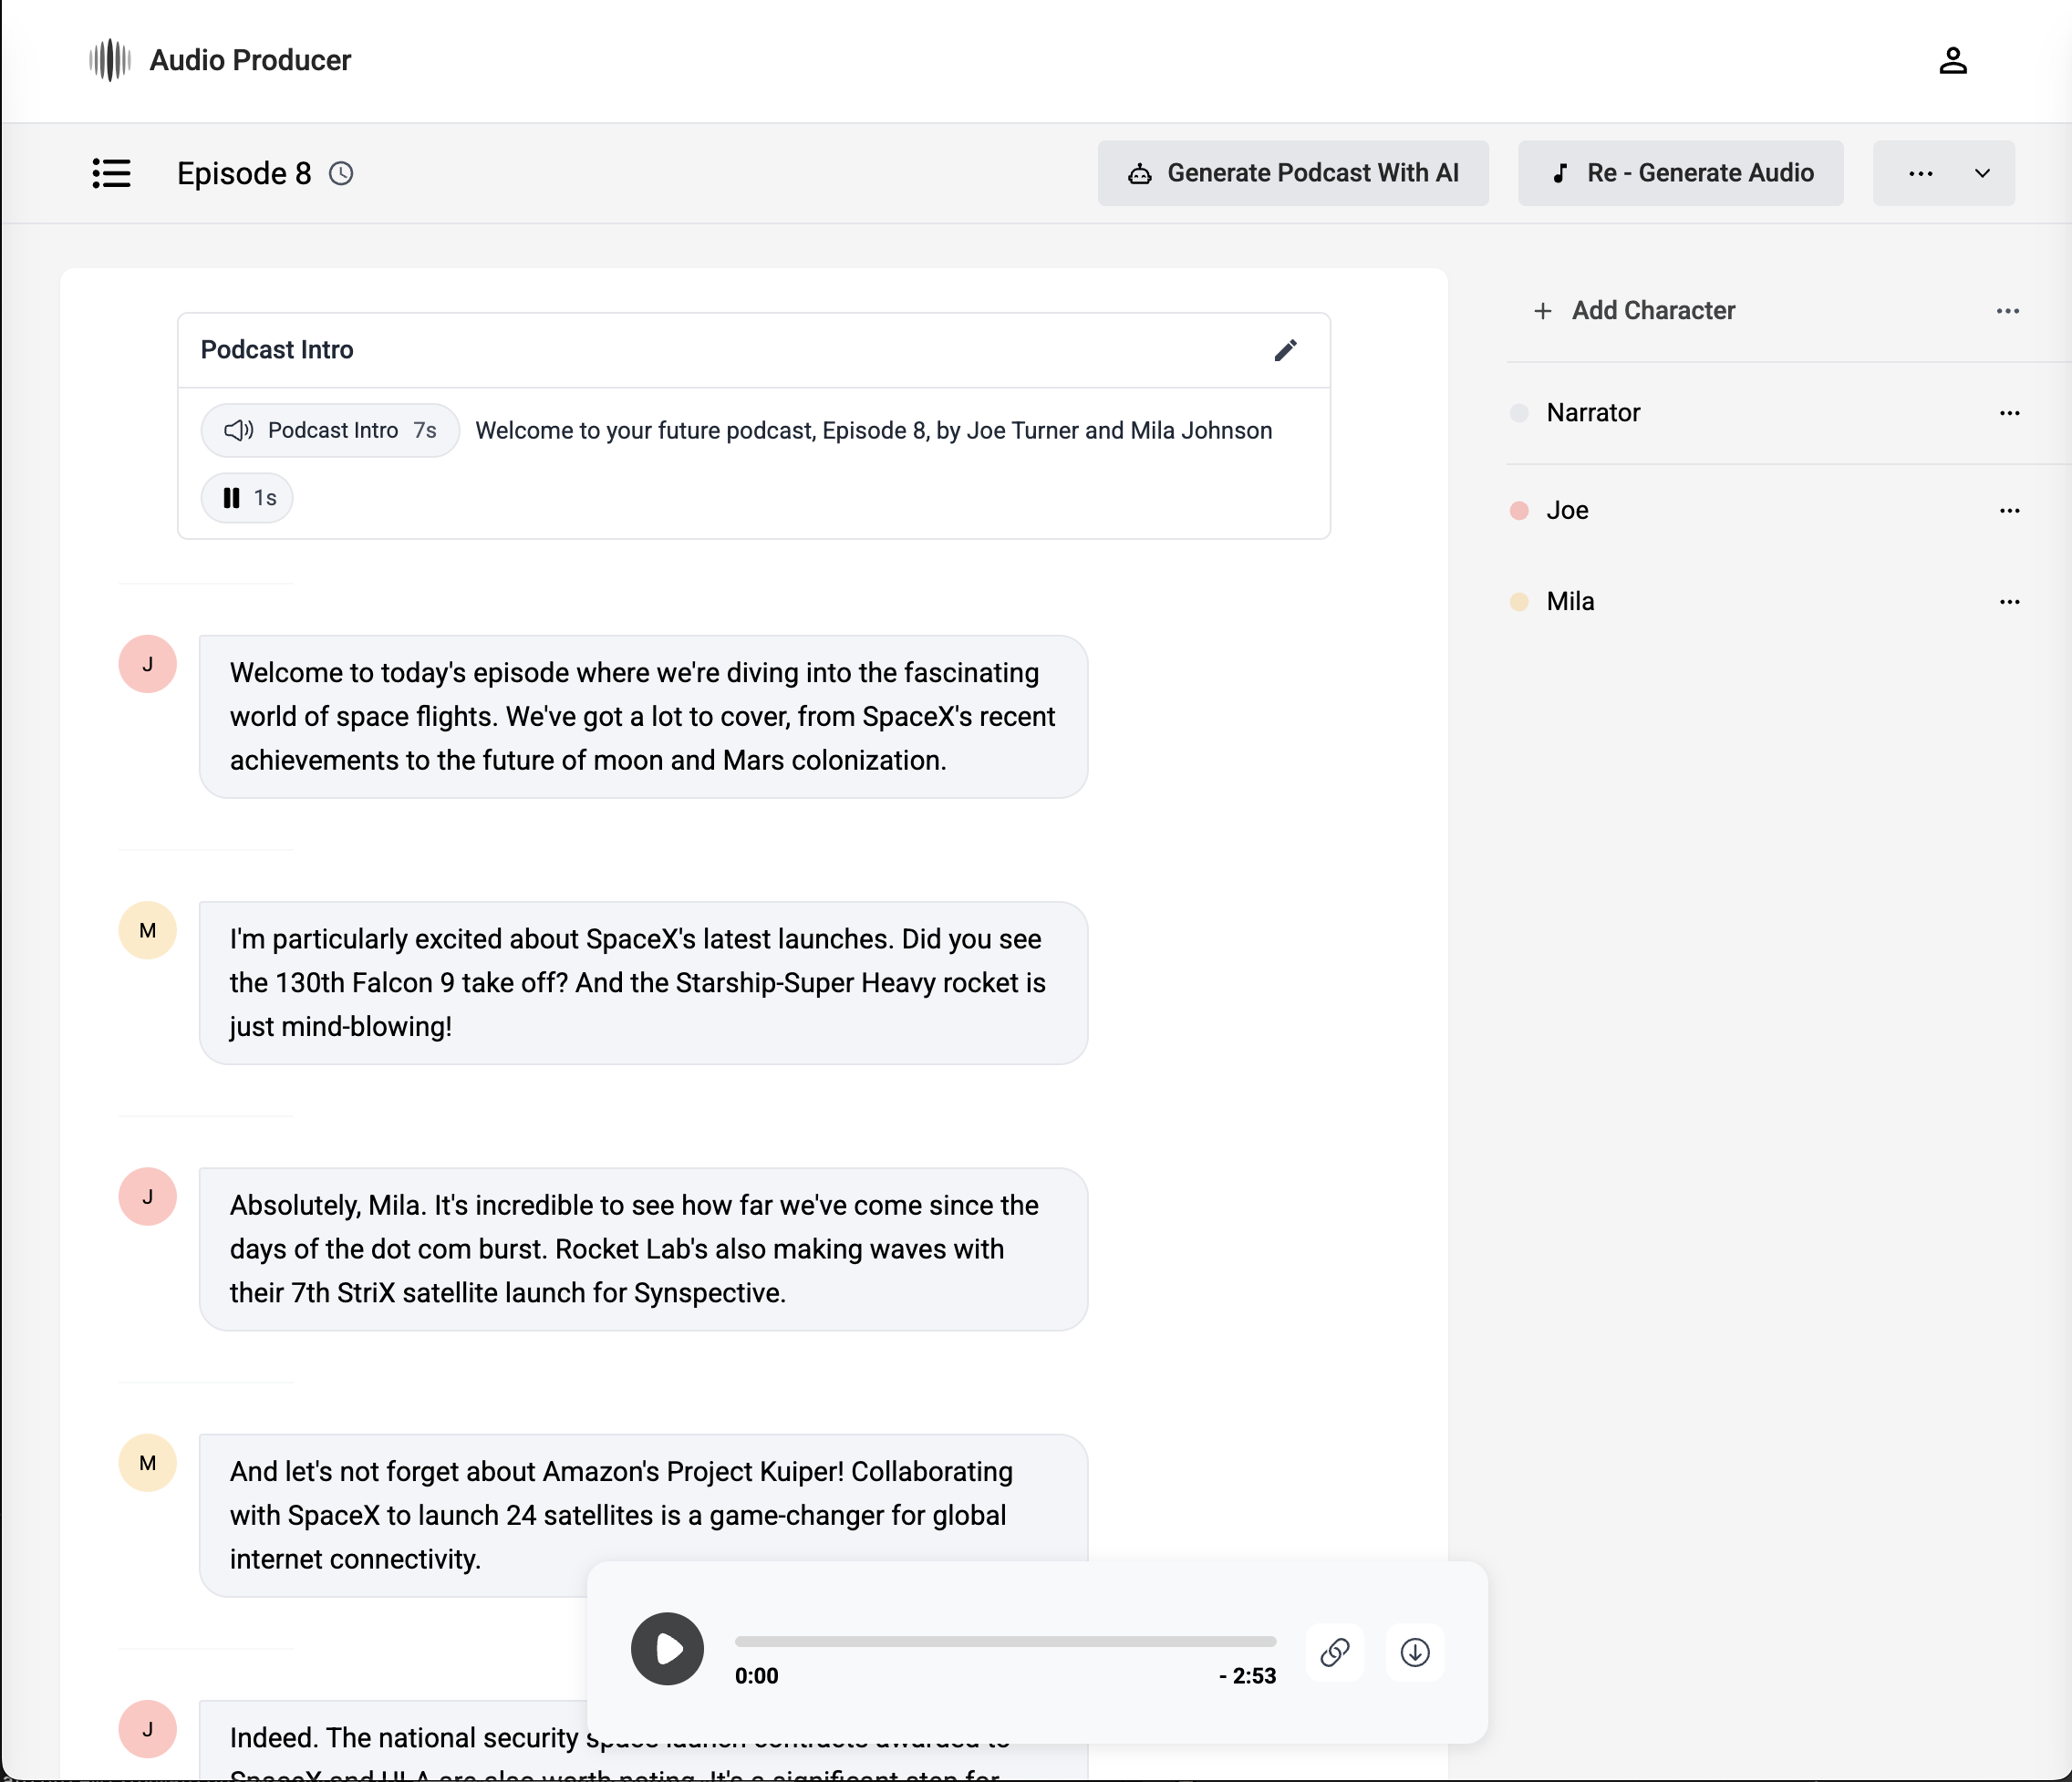Screen dimensions: 2072x1782
Task: Copy audio link from the player
Action: (1335, 1652)
